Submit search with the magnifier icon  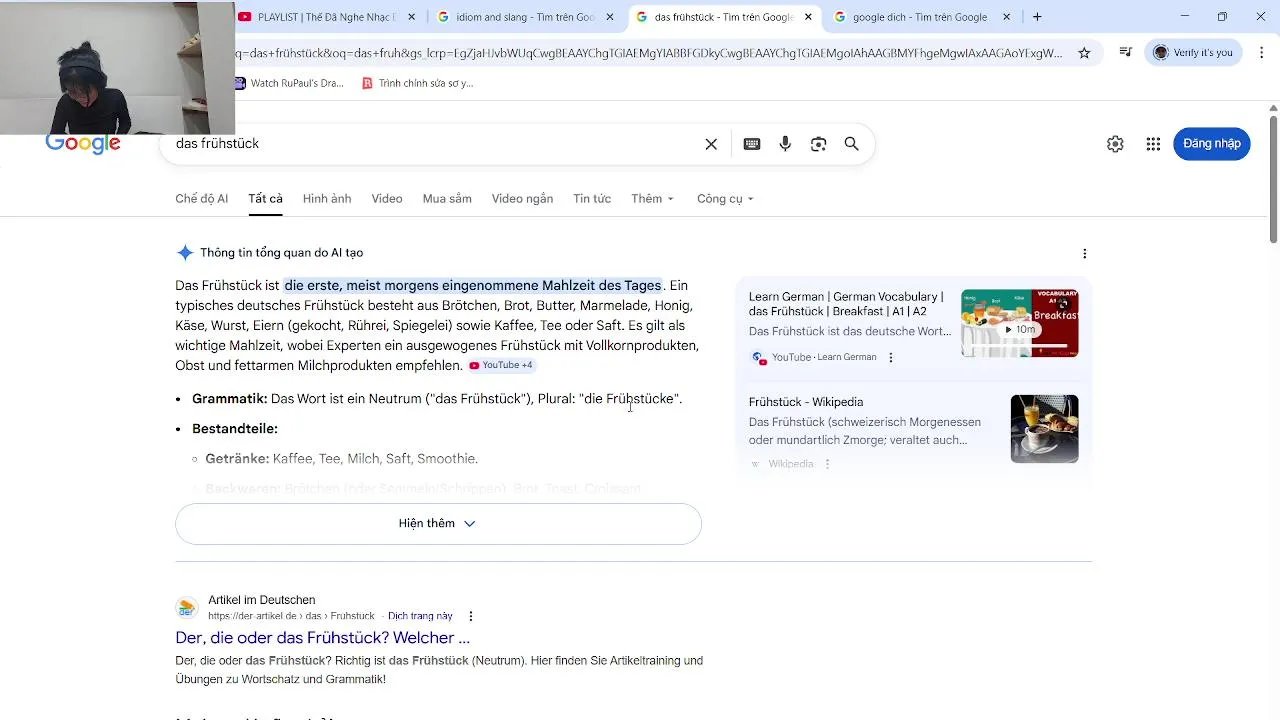(x=852, y=144)
